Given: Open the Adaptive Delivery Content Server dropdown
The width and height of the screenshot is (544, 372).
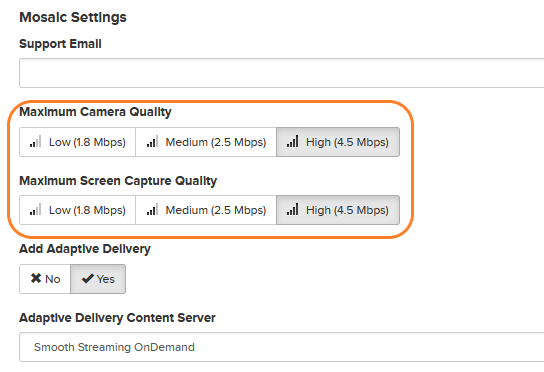Looking at the screenshot, I should point(281,347).
